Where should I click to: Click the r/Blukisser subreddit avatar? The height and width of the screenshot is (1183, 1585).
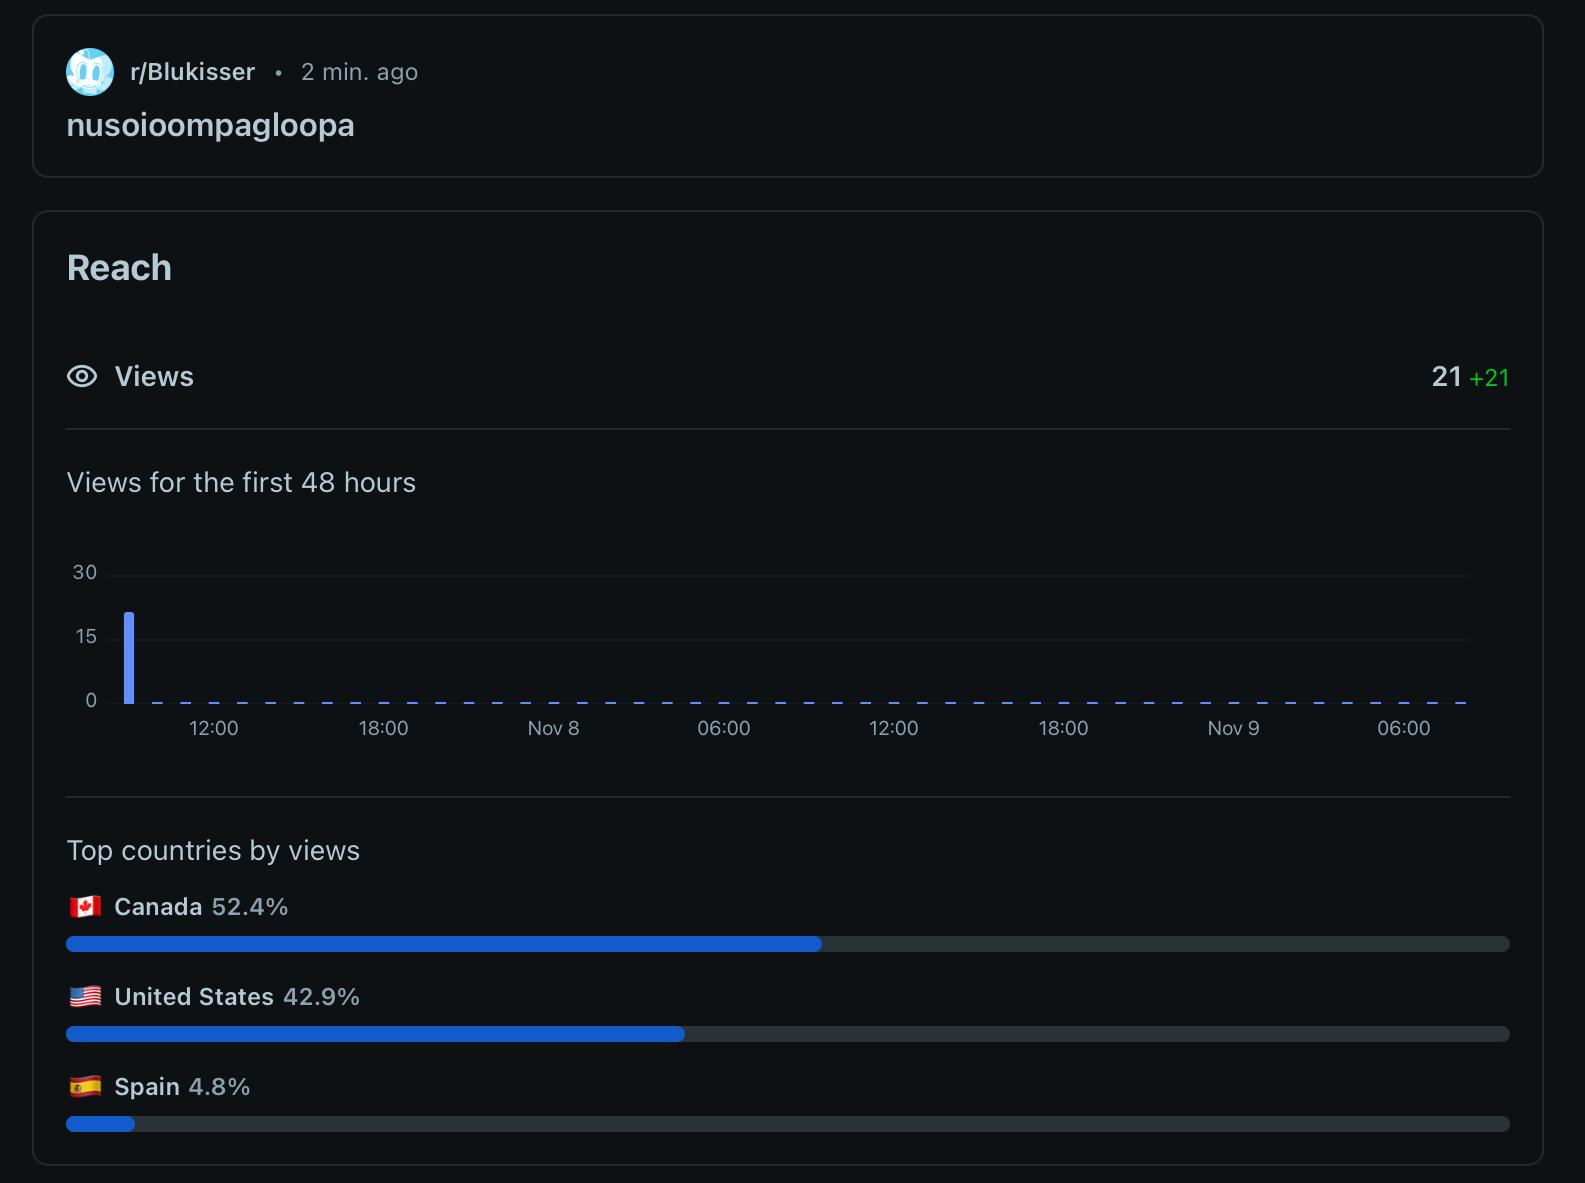(90, 72)
